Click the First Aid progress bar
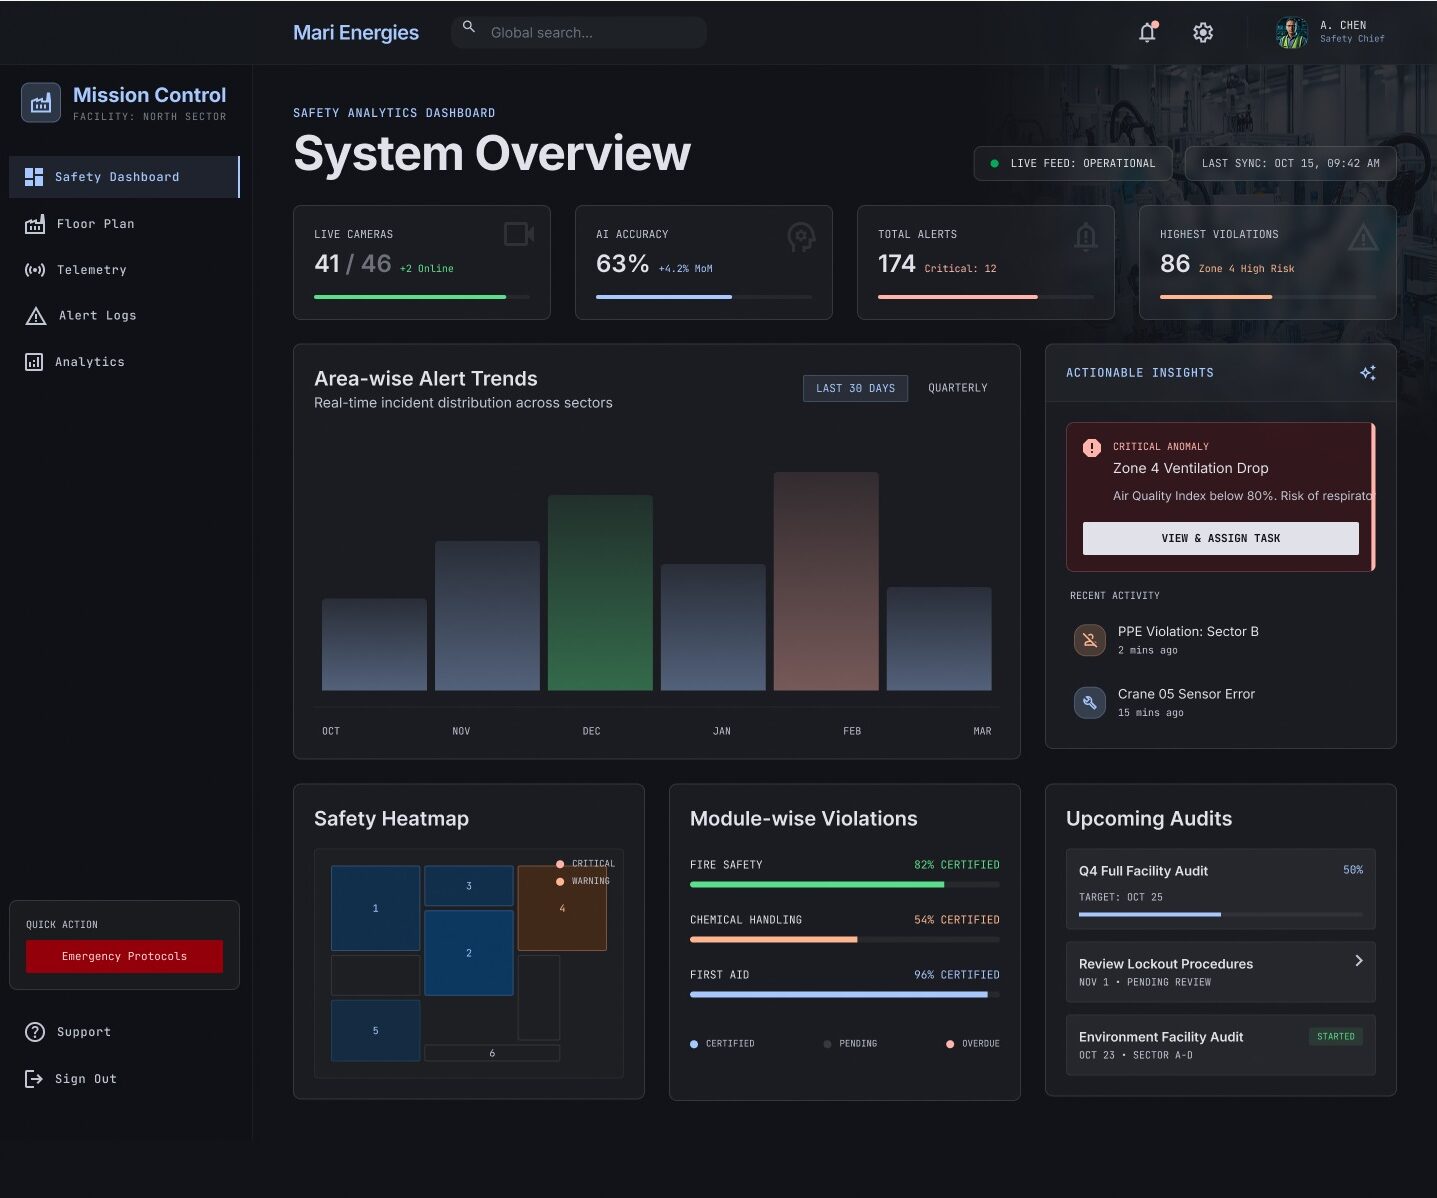 pyautogui.click(x=845, y=994)
